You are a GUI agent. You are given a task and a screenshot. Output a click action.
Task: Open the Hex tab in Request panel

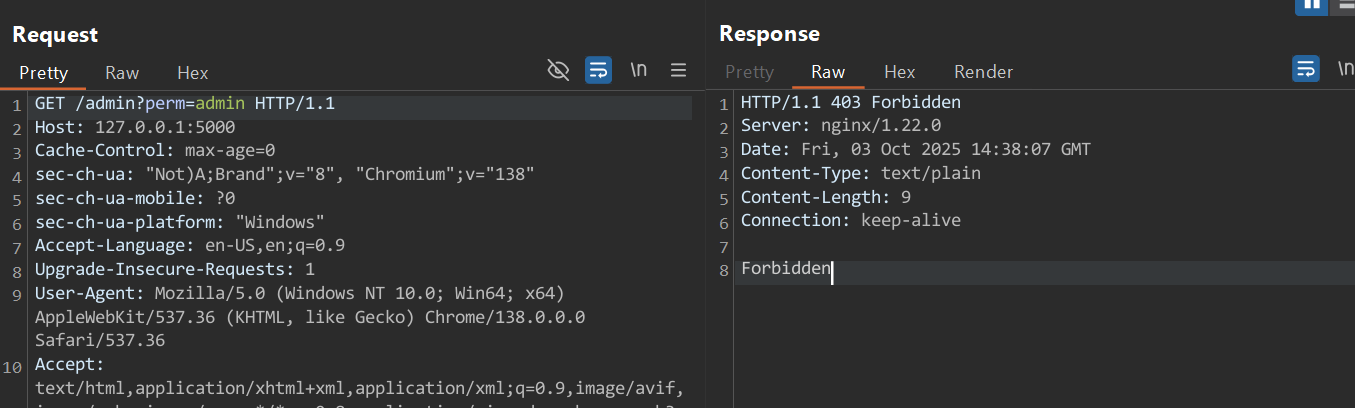(193, 73)
